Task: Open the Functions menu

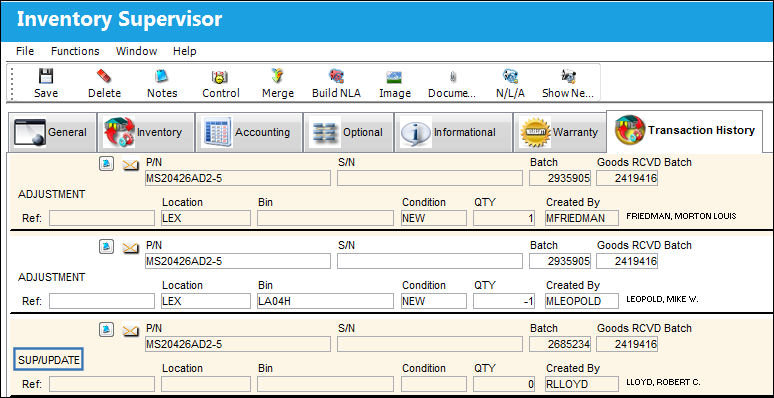Action: click(x=75, y=51)
